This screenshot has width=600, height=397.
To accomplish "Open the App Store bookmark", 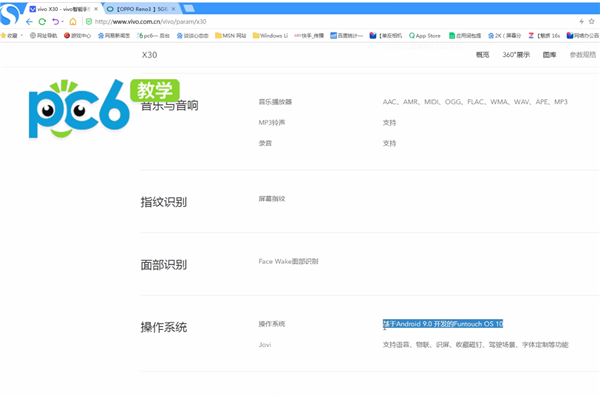I will click(x=424, y=36).
